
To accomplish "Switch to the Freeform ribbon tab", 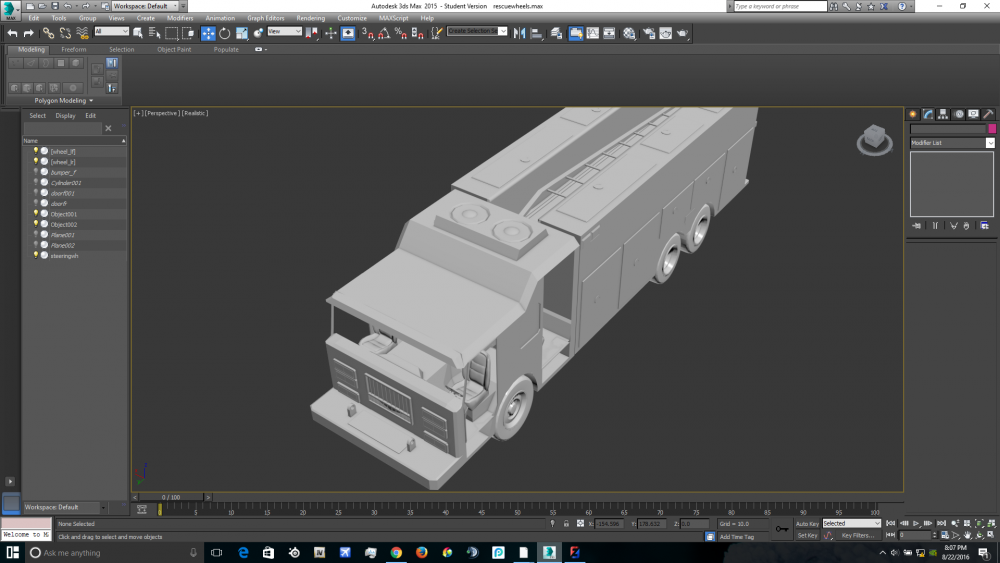I will tap(74, 49).
